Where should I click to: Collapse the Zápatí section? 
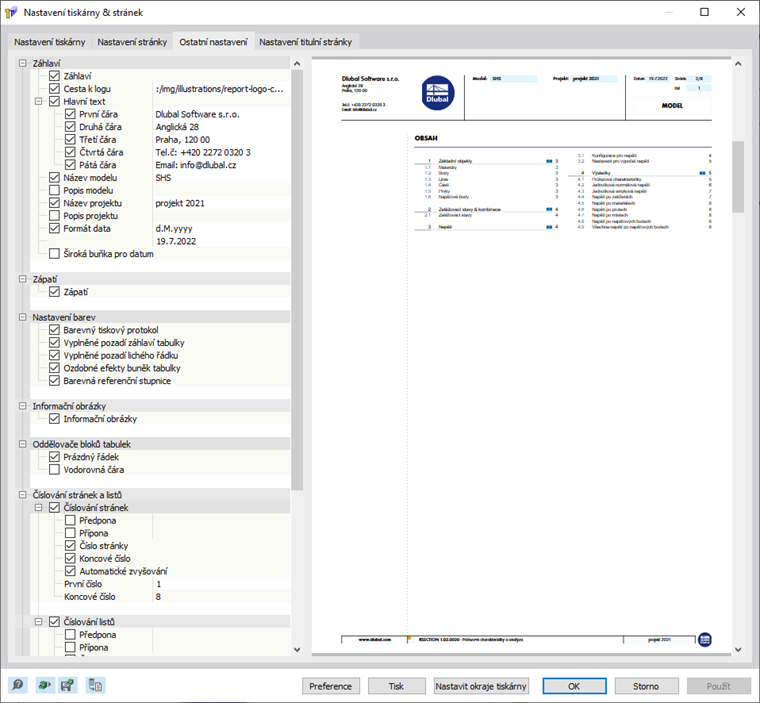(x=22, y=279)
